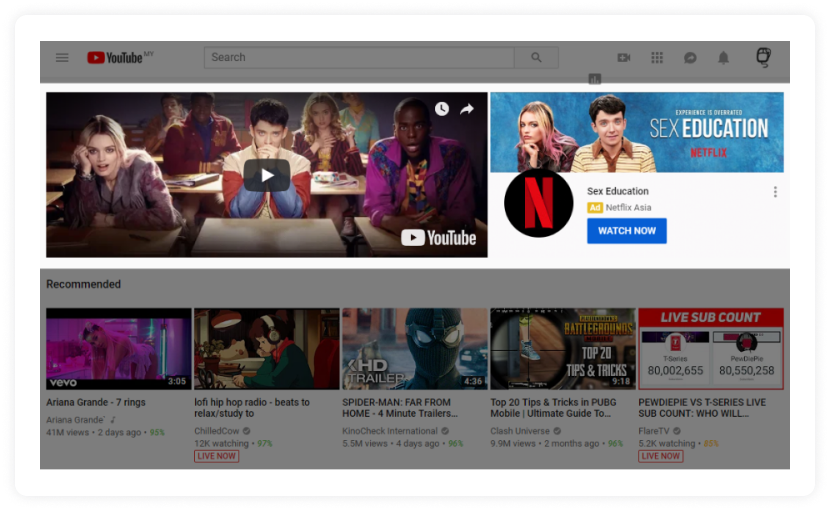Click '12K watching' text under ChilledCow

pos(221,444)
